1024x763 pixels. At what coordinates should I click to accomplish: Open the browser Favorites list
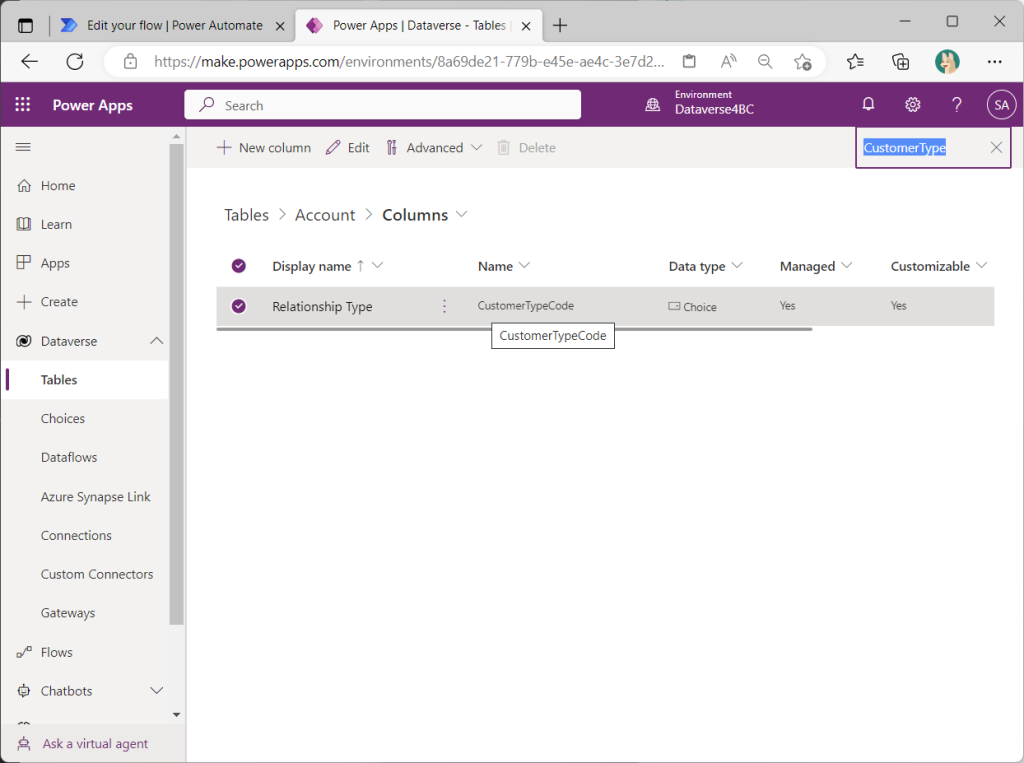[855, 61]
